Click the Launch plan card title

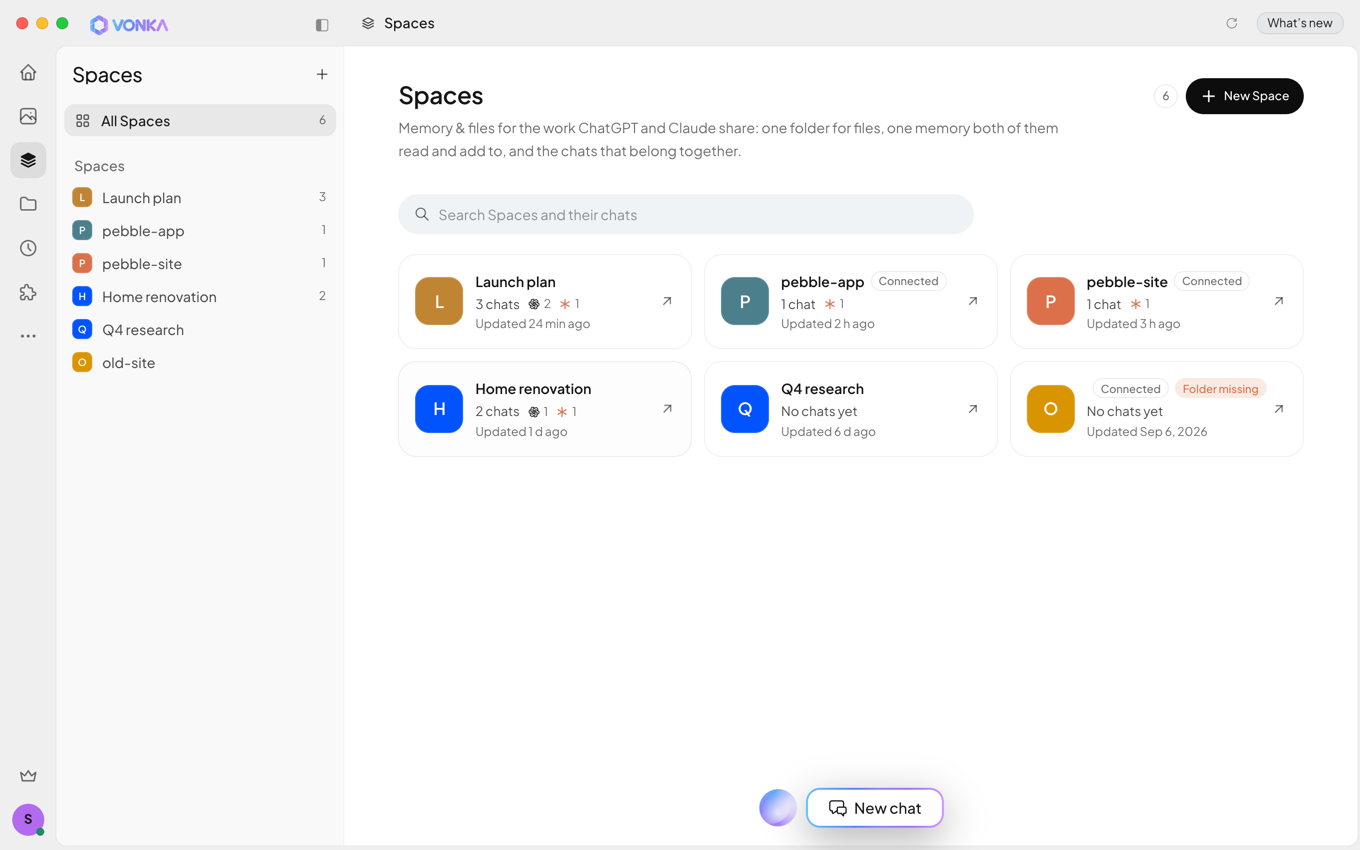pyautogui.click(x=515, y=282)
